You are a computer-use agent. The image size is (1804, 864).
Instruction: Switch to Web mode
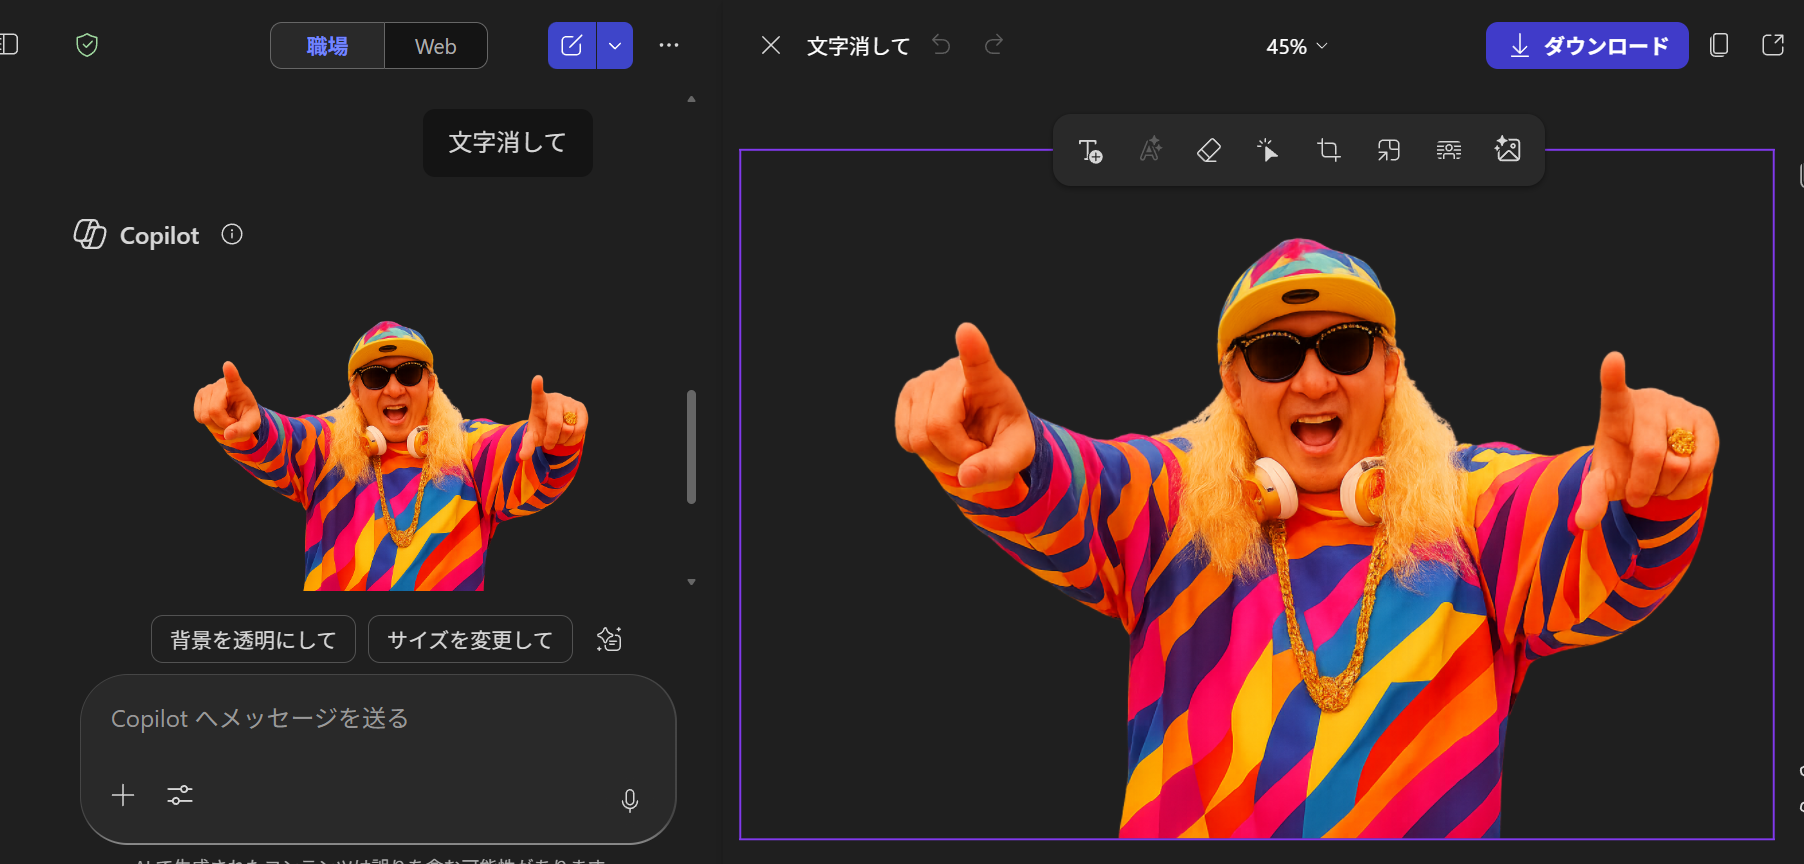pyautogui.click(x=436, y=46)
